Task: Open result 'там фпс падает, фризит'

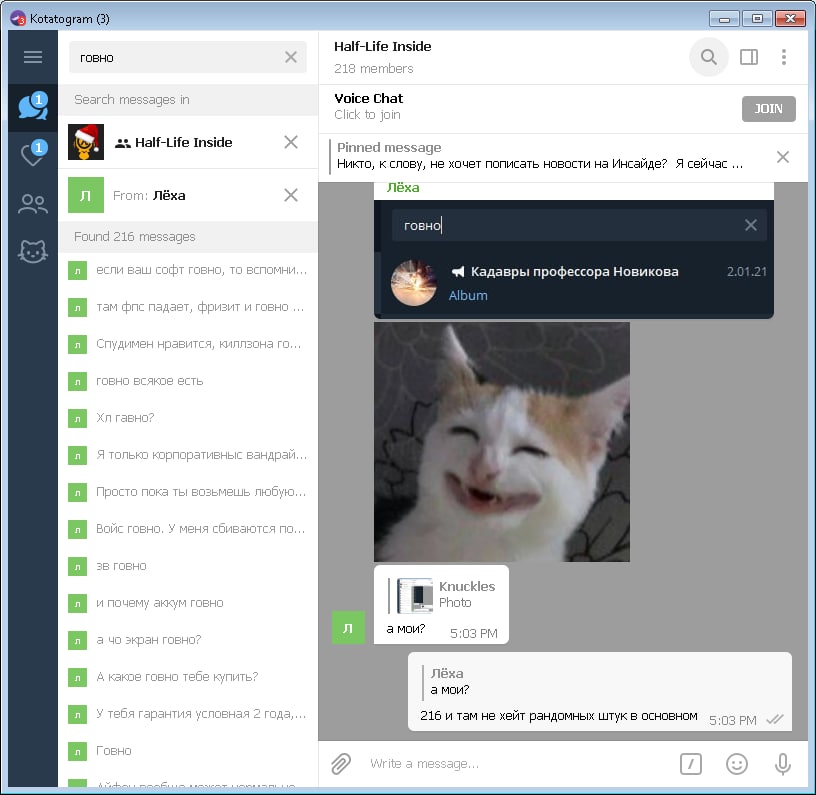Action: pos(188,307)
